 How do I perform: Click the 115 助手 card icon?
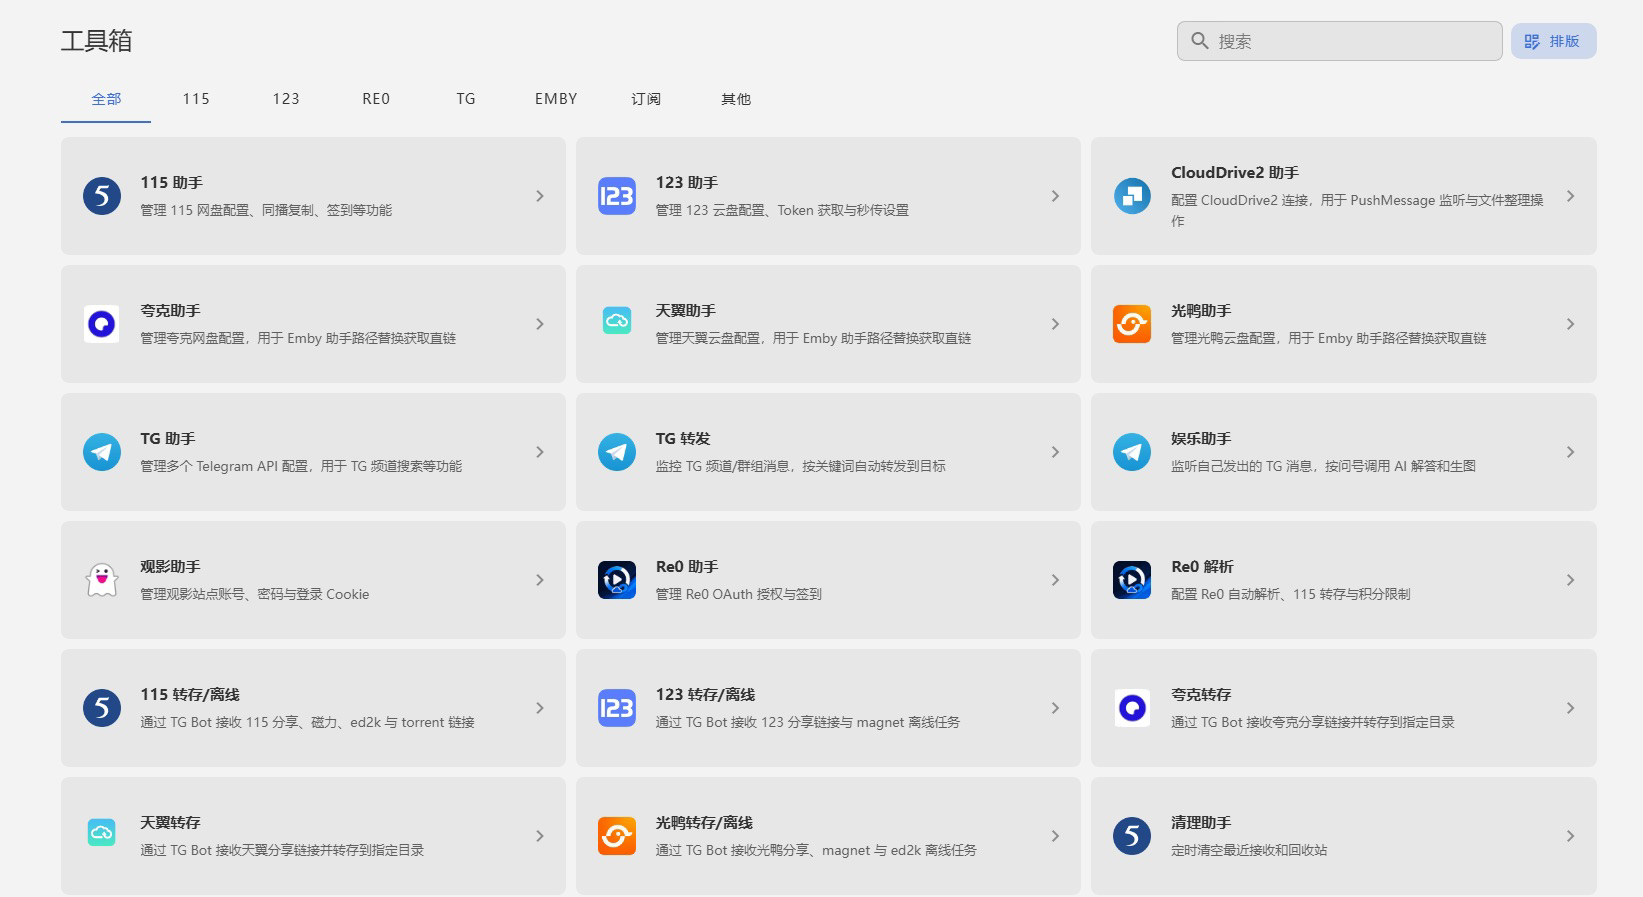(x=102, y=196)
